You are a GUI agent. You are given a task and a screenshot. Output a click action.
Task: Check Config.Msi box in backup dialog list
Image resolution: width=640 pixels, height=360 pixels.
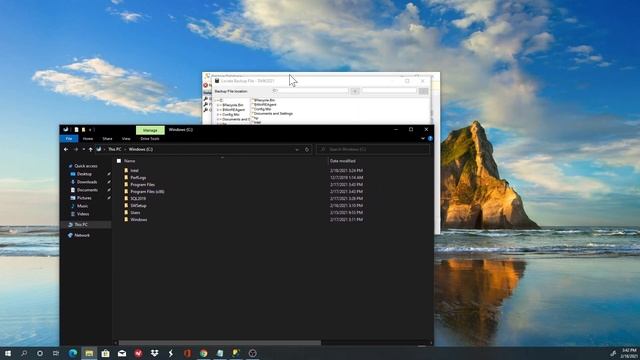point(252,109)
